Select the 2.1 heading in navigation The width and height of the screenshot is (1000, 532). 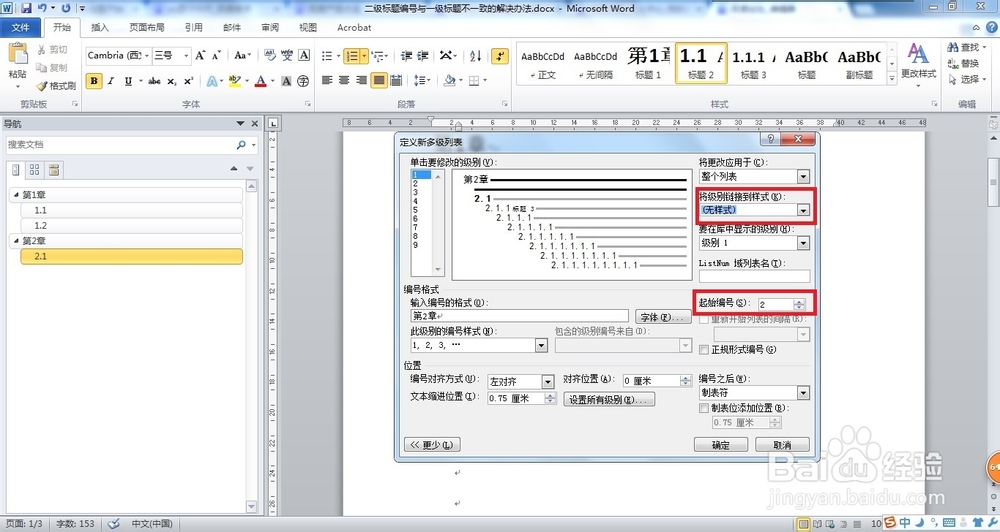131,256
